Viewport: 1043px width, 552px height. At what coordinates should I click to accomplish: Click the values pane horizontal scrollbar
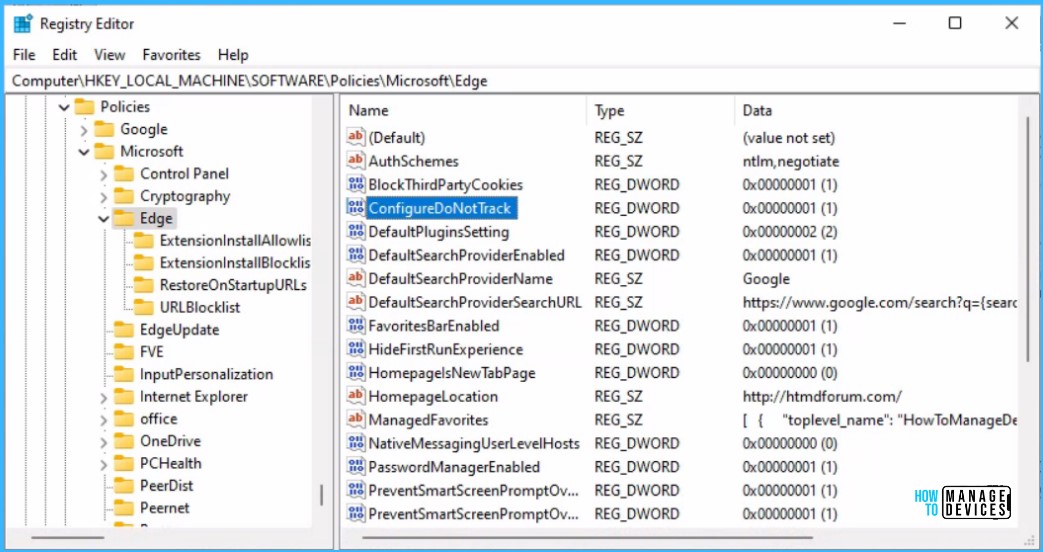(x=588, y=538)
